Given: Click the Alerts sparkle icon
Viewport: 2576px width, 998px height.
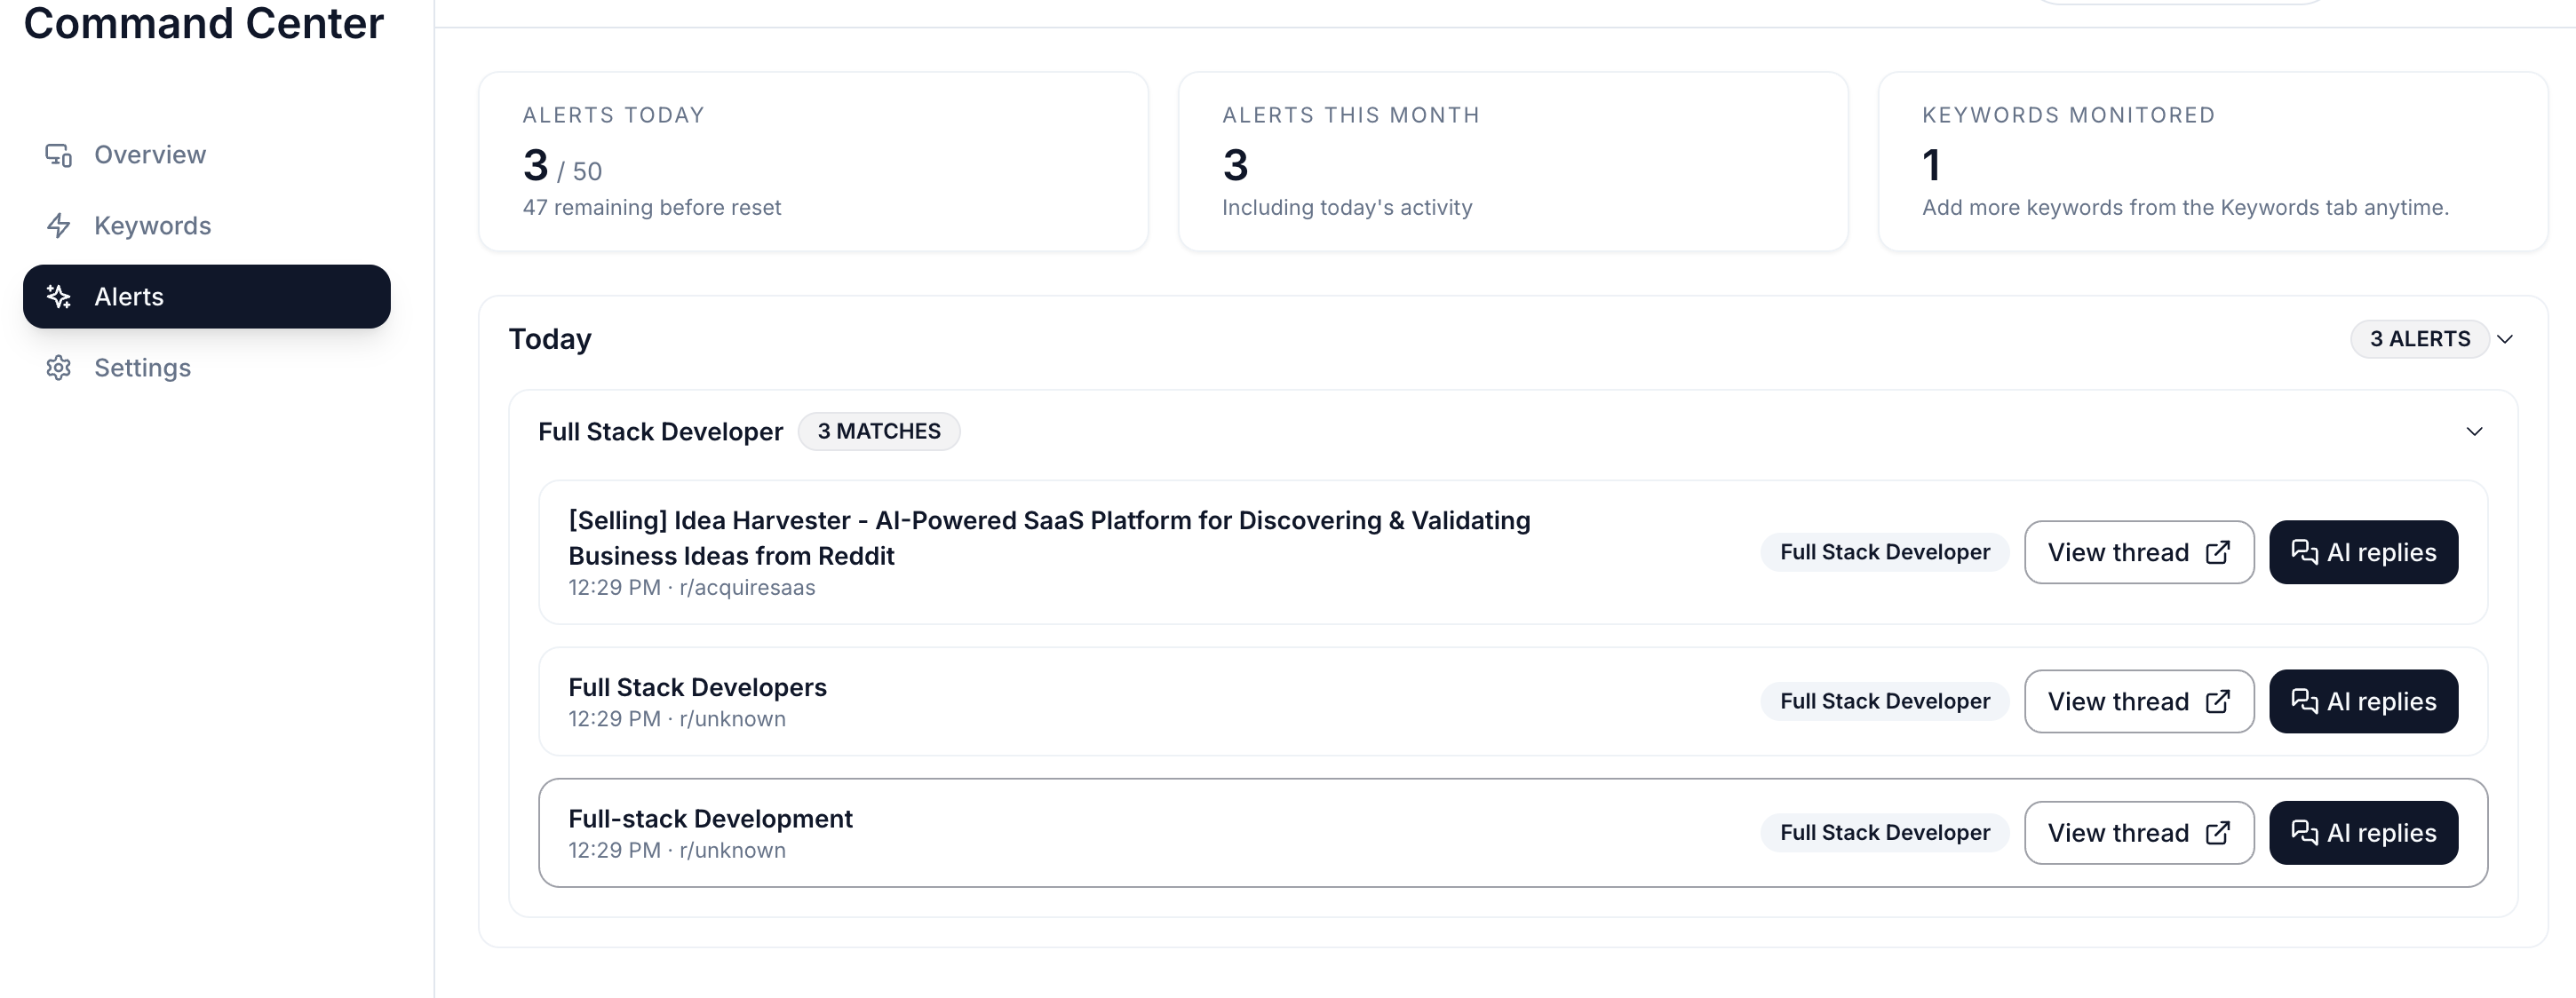Looking at the screenshot, I should [x=58, y=297].
